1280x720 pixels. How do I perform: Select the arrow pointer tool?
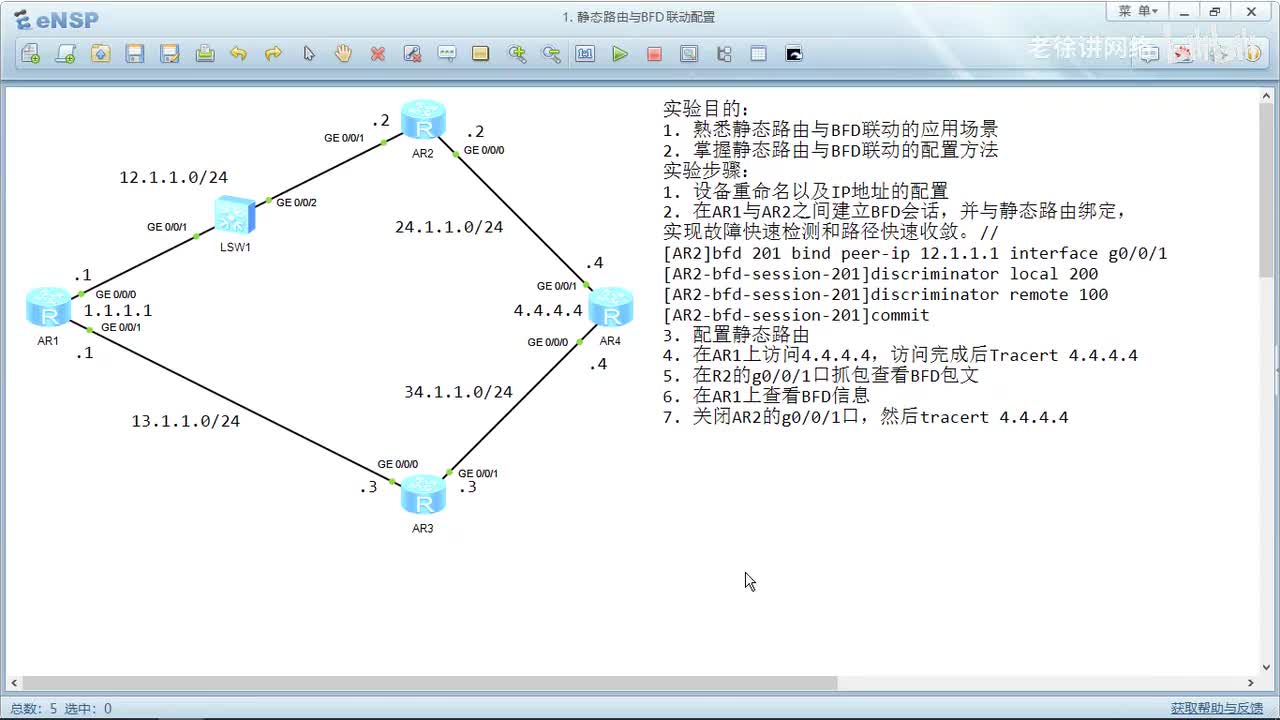point(309,54)
